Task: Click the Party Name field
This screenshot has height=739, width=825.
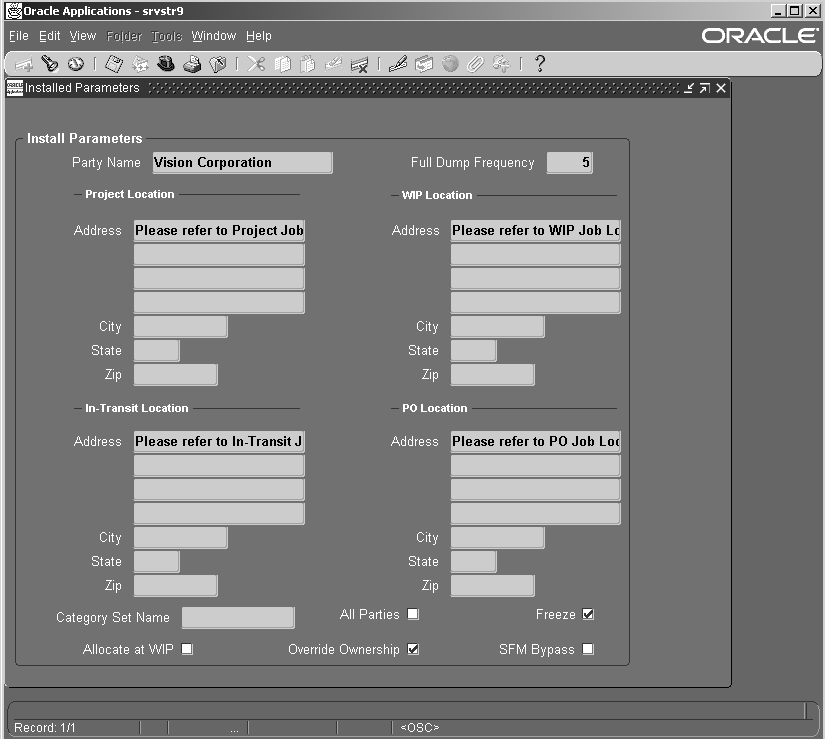Action: (243, 163)
